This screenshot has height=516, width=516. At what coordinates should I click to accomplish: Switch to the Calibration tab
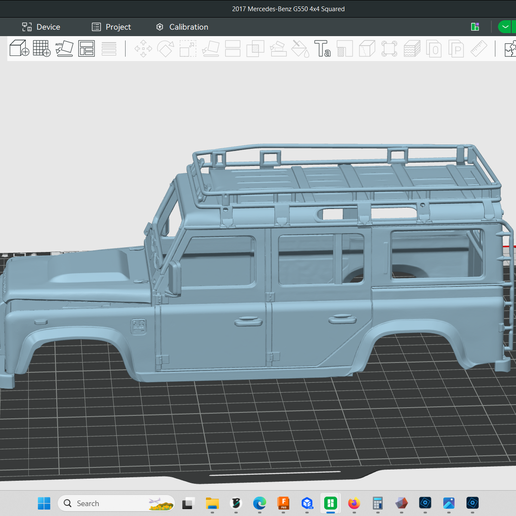pyautogui.click(x=182, y=27)
